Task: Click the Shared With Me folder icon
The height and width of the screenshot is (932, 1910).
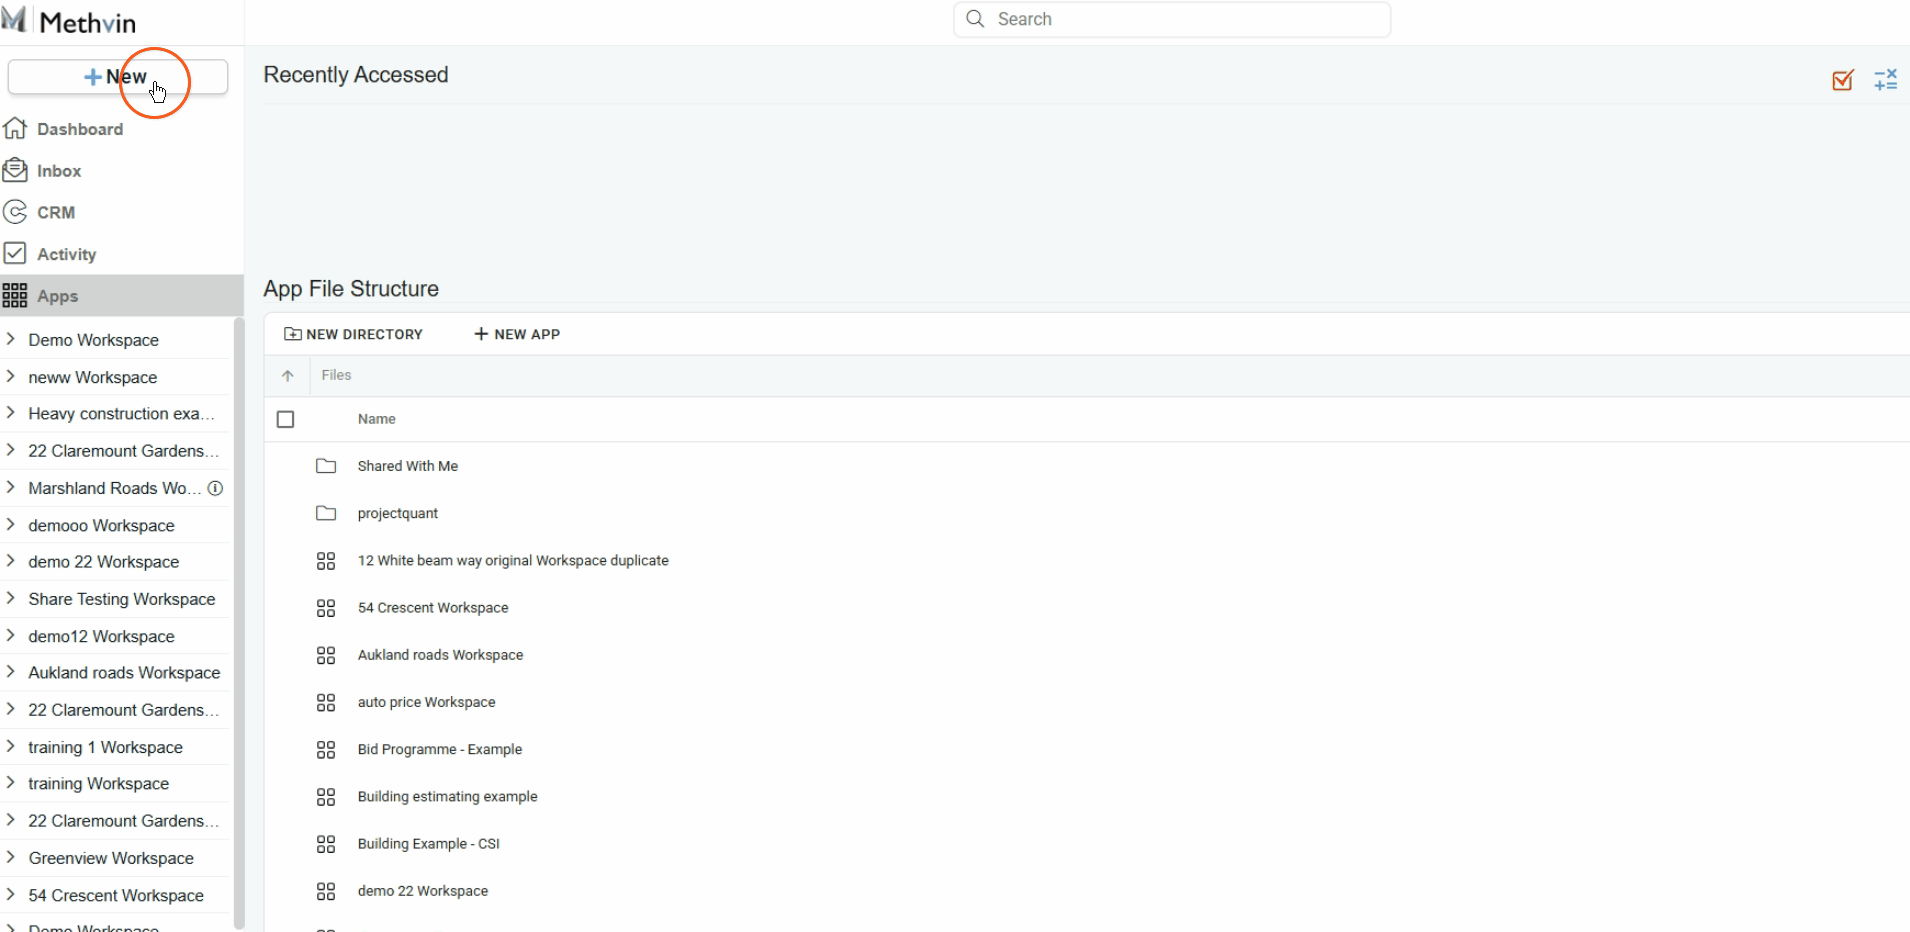Action: [326, 466]
